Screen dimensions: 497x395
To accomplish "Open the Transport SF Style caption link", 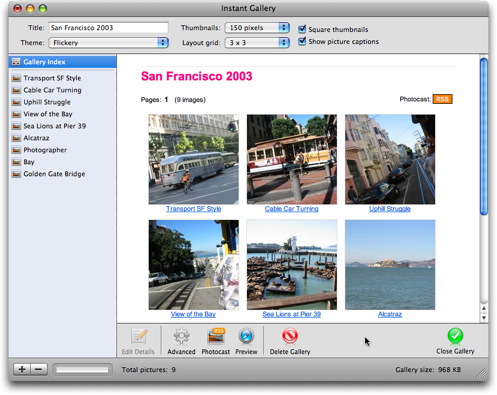I will pyautogui.click(x=194, y=209).
